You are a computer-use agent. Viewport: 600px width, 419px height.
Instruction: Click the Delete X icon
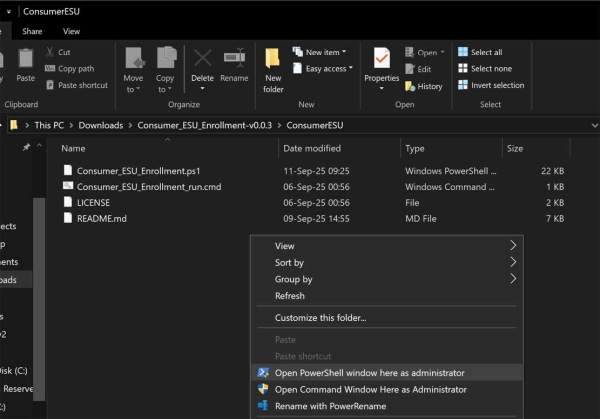tap(202, 58)
